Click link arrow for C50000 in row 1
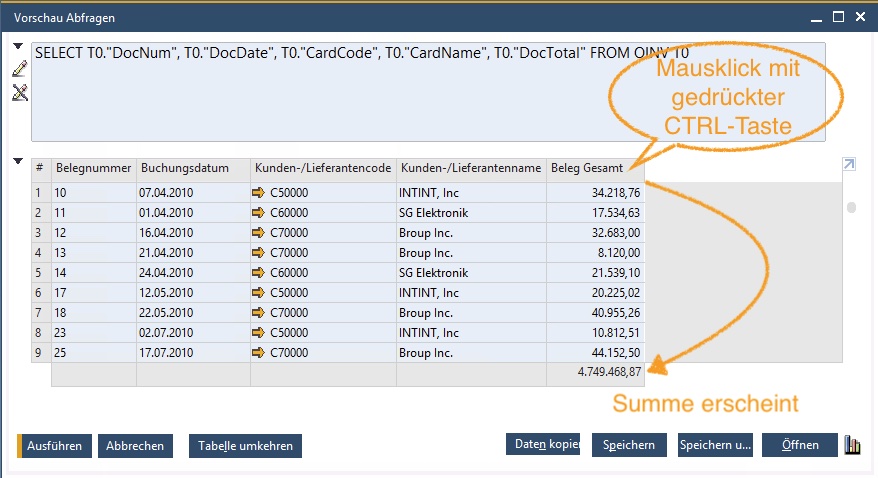878x478 pixels. tap(261, 193)
